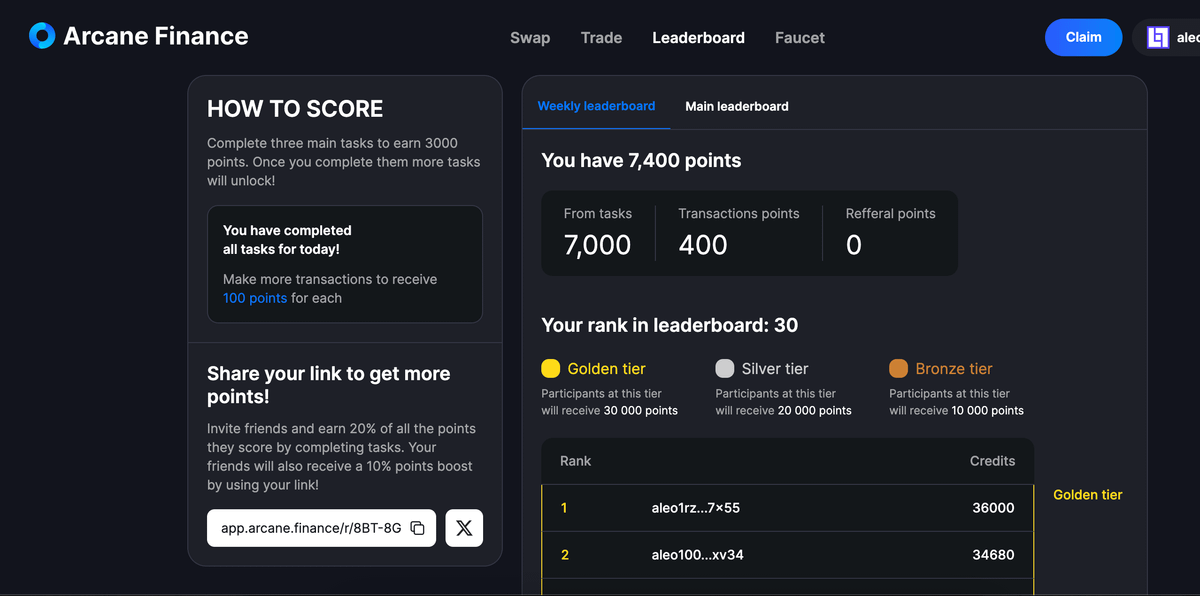Screen dimensions: 1200x596
Task: Click the Bronze tier orange swatch
Action: (898, 368)
